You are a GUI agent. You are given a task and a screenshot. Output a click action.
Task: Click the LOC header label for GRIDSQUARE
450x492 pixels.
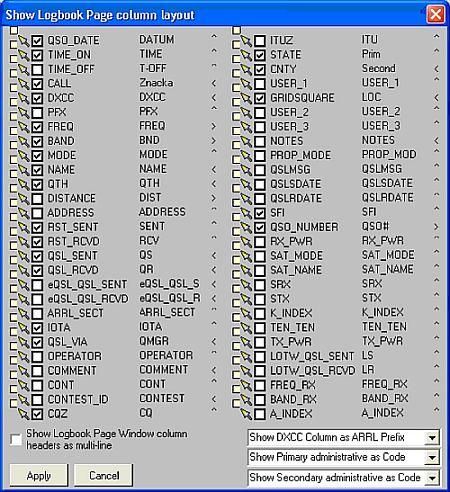tap(371, 97)
